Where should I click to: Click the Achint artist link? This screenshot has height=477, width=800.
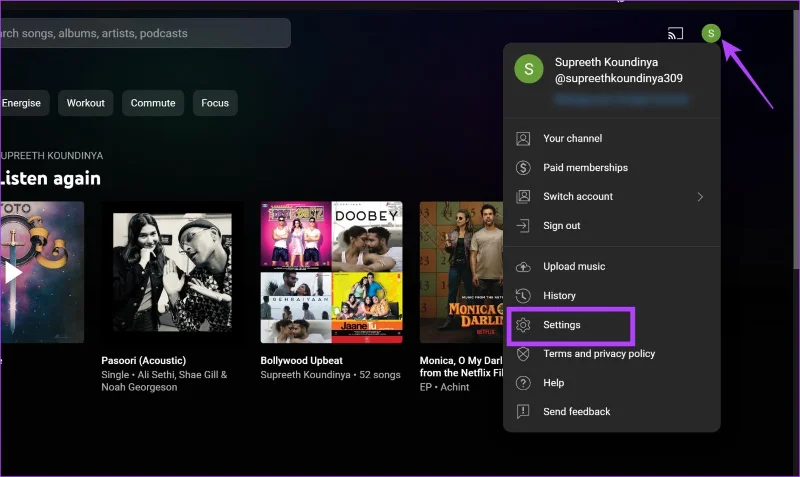(455, 387)
